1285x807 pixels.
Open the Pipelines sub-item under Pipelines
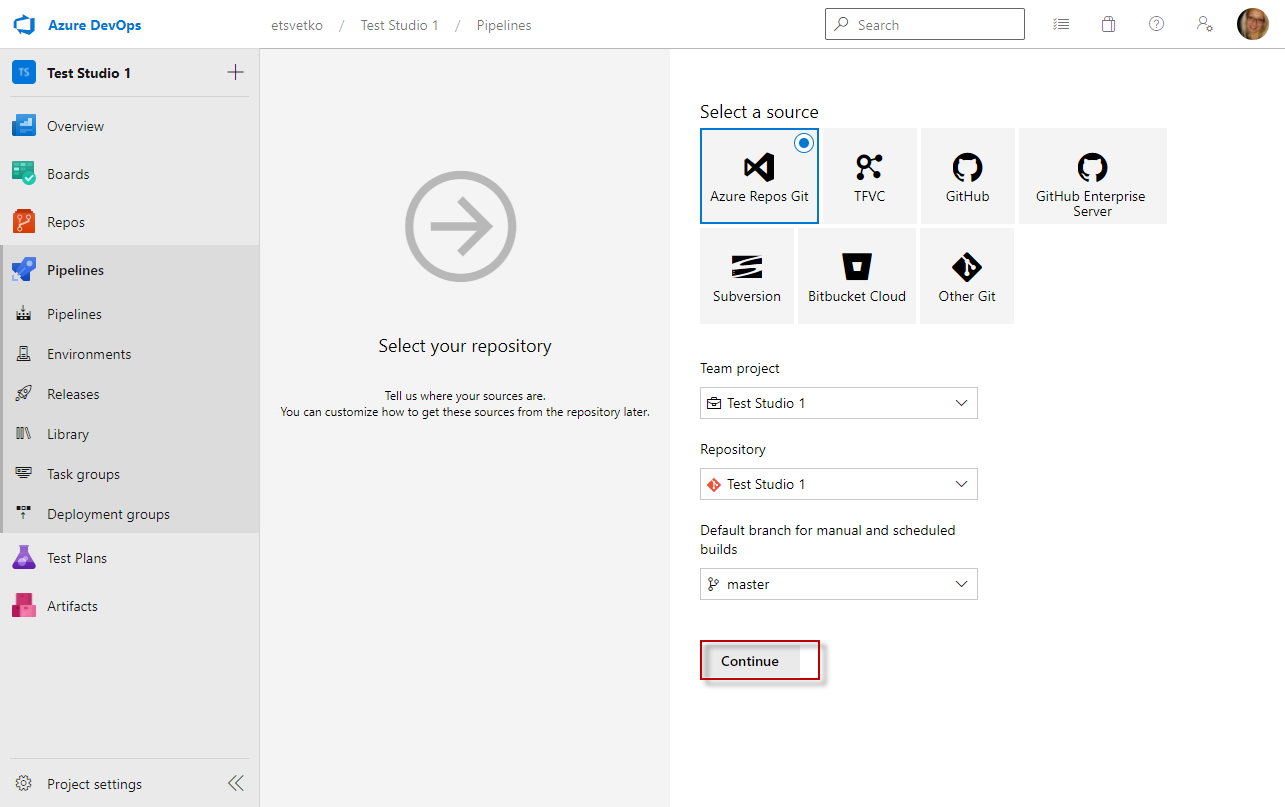coord(130,314)
